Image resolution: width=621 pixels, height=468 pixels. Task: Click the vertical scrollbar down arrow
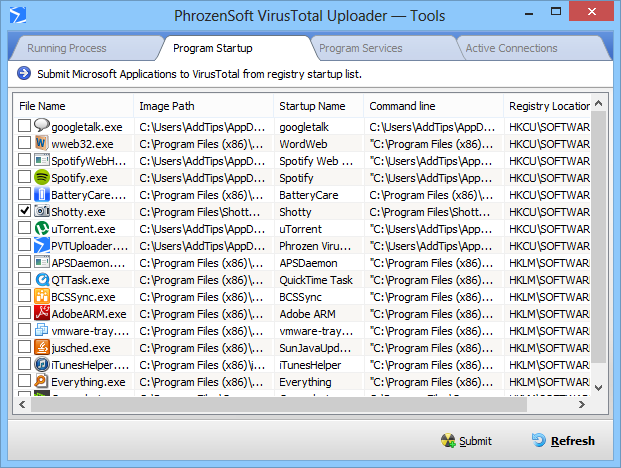tap(599, 388)
